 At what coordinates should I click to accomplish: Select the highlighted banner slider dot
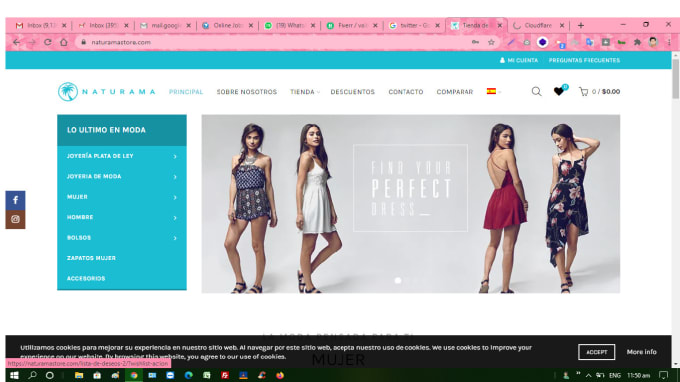pyautogui.click(x=398, y=281)
